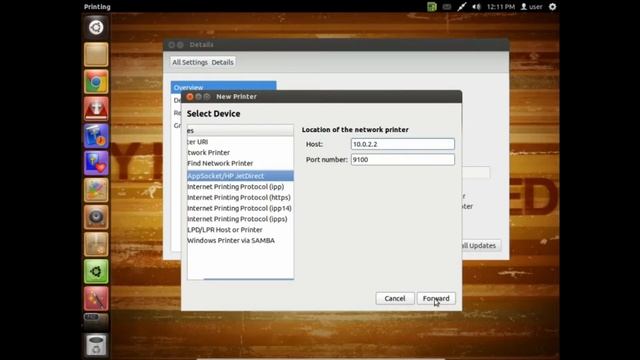640x360 pixels.
Task: Select LPD/LPR Host or Printer
Action: click(240, 230)
